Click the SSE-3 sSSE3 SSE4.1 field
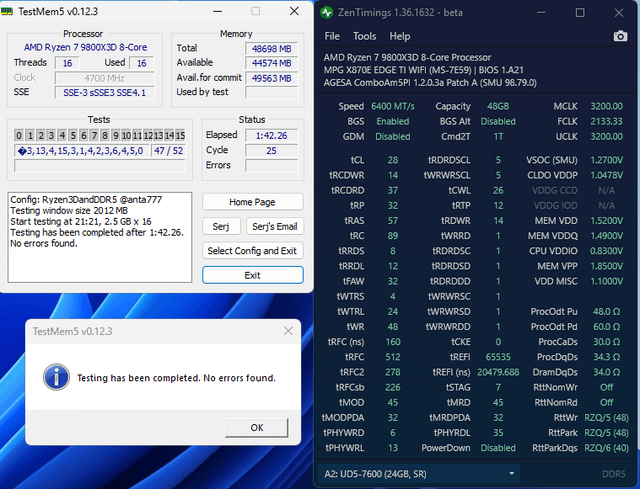 coord(104,93)
